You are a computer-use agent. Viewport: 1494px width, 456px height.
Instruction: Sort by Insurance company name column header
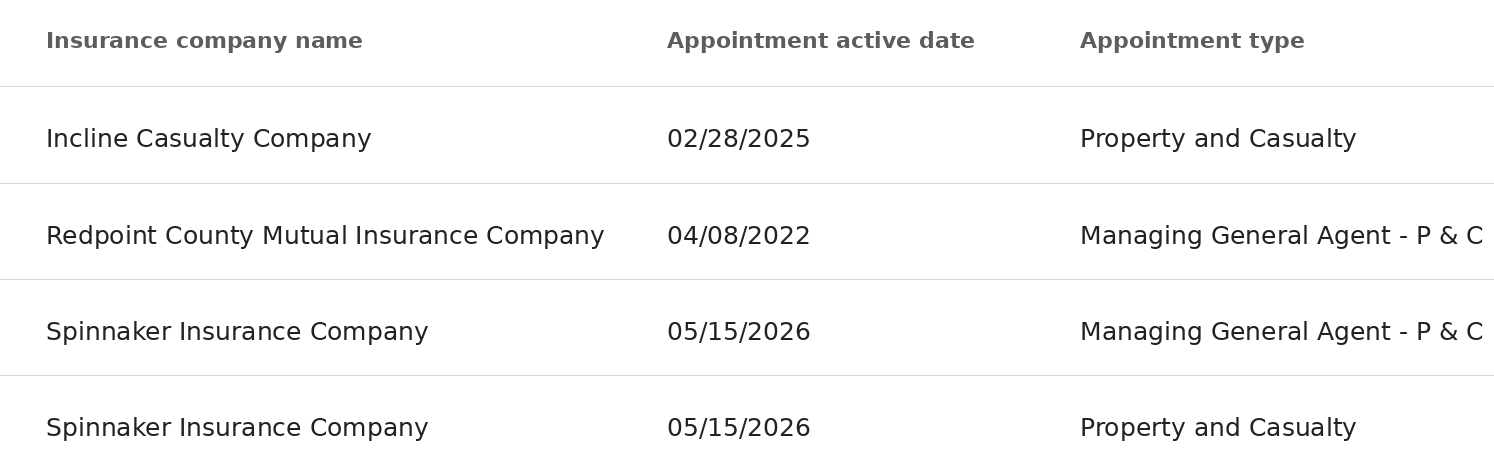(x=204, y=42)
